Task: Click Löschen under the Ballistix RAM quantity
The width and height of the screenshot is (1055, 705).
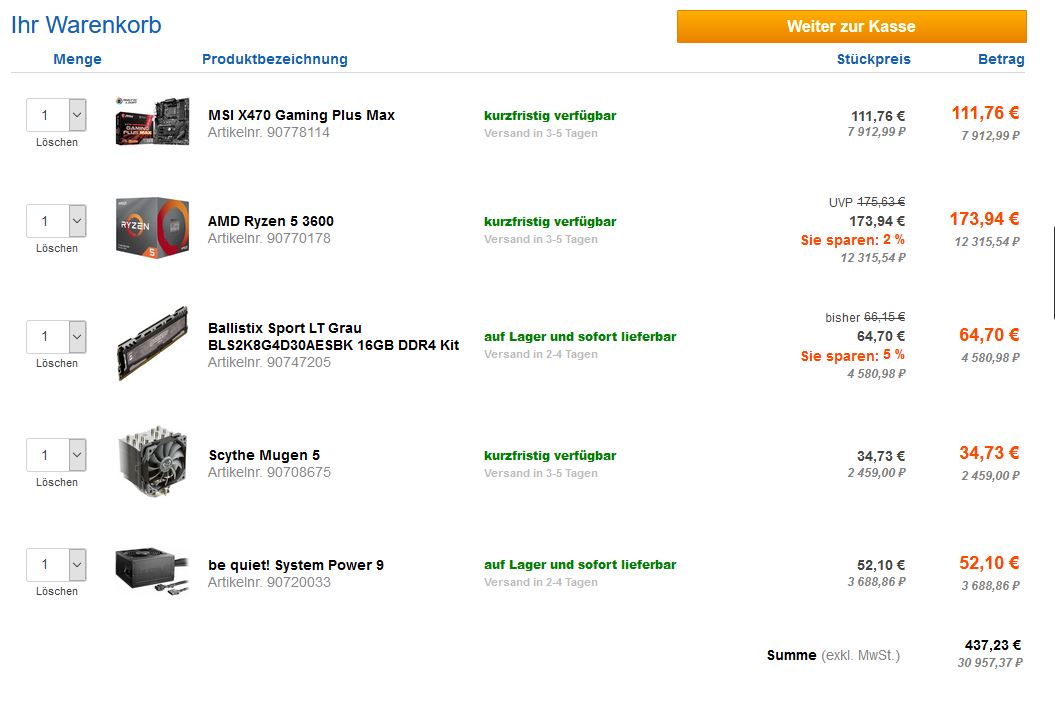Action: coord(57,363)
